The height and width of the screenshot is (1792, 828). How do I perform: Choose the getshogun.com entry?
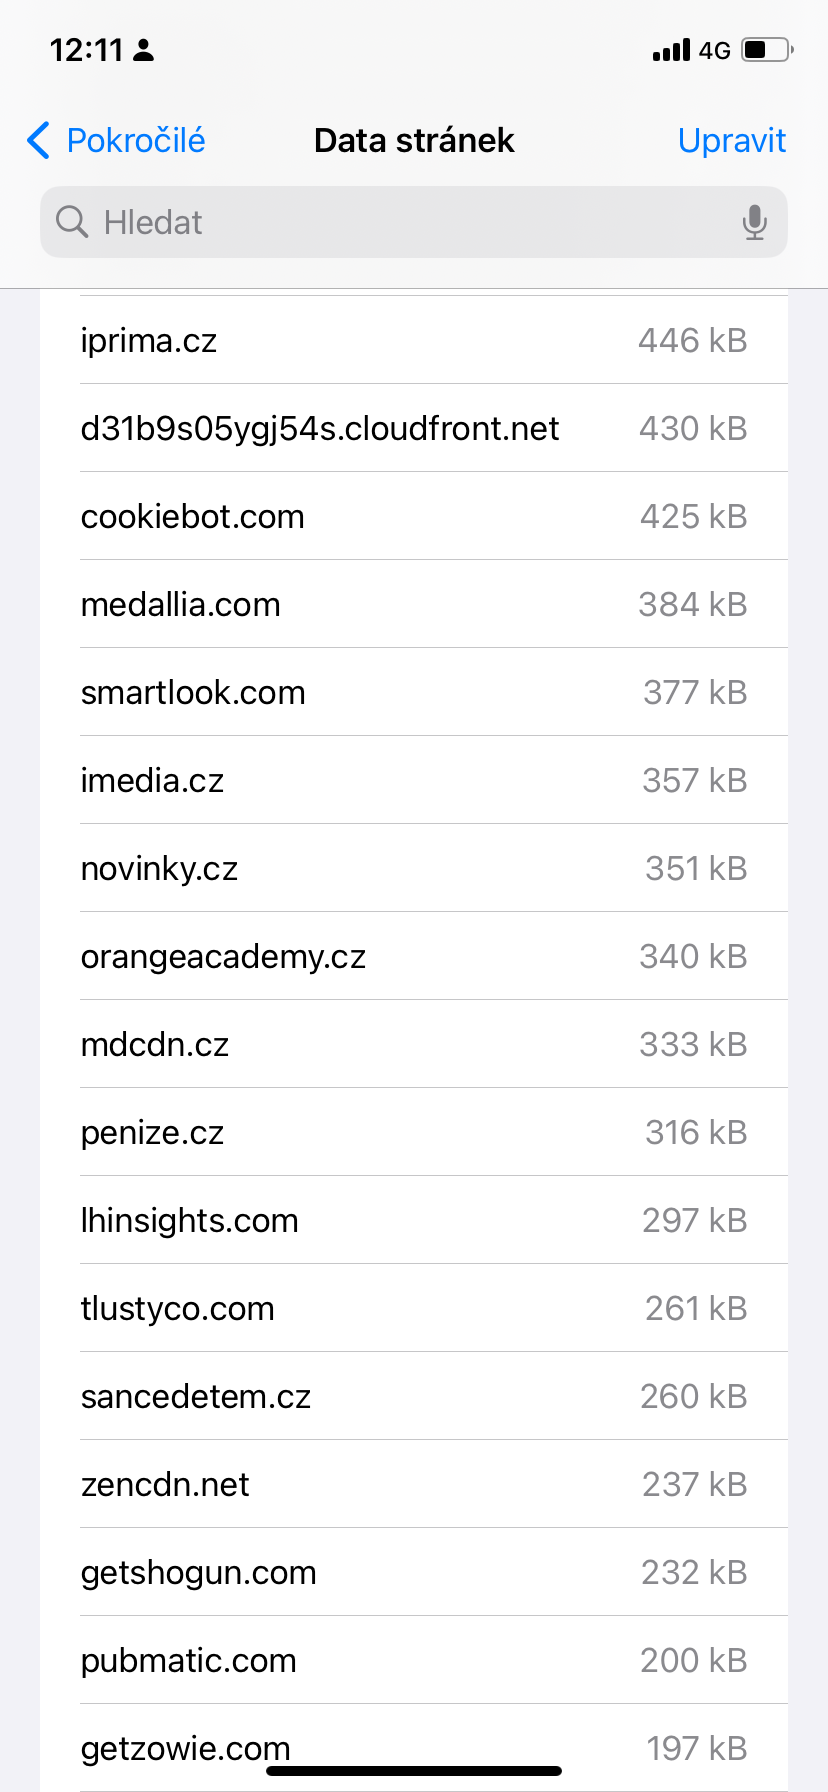point(414,1573)
